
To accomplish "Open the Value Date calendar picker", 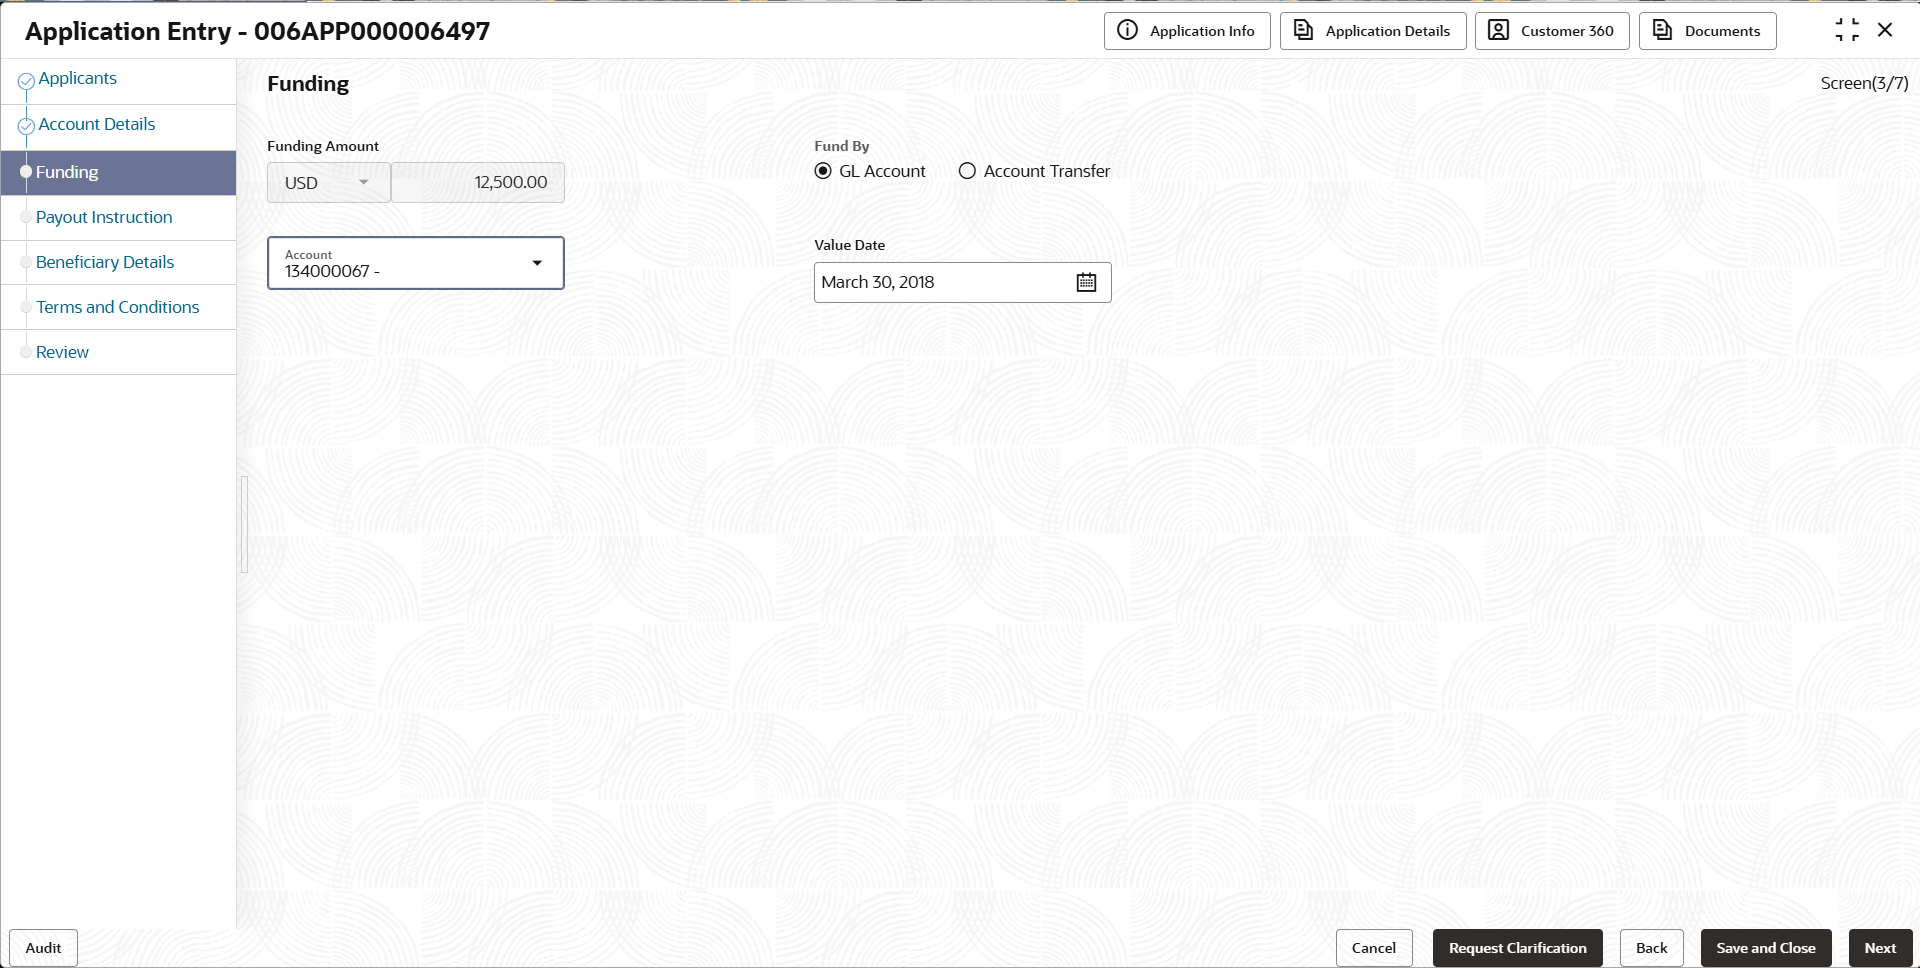I will [x=1086, y=282].
